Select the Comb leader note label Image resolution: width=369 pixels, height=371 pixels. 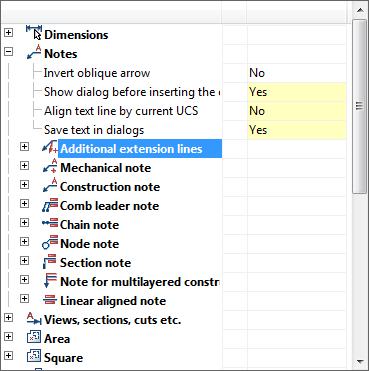click(110, 206)
